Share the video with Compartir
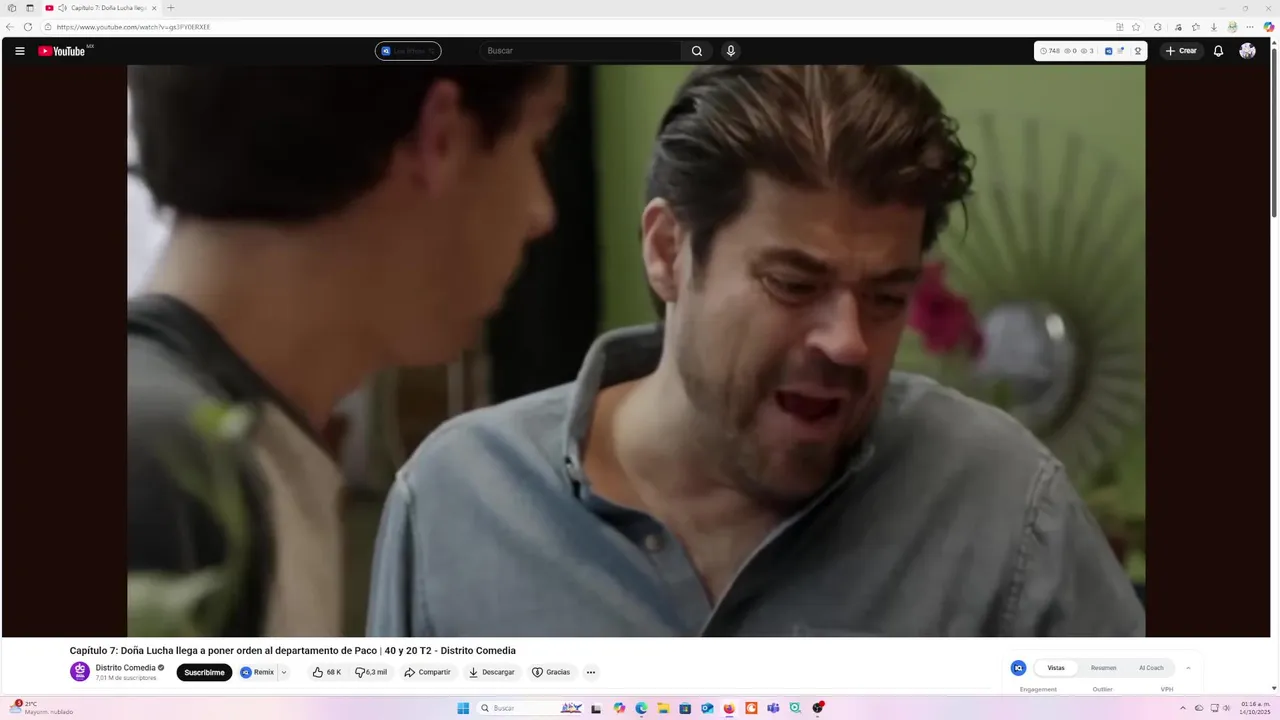Viewport: 1280px width, 720px height. pos(427,672)
